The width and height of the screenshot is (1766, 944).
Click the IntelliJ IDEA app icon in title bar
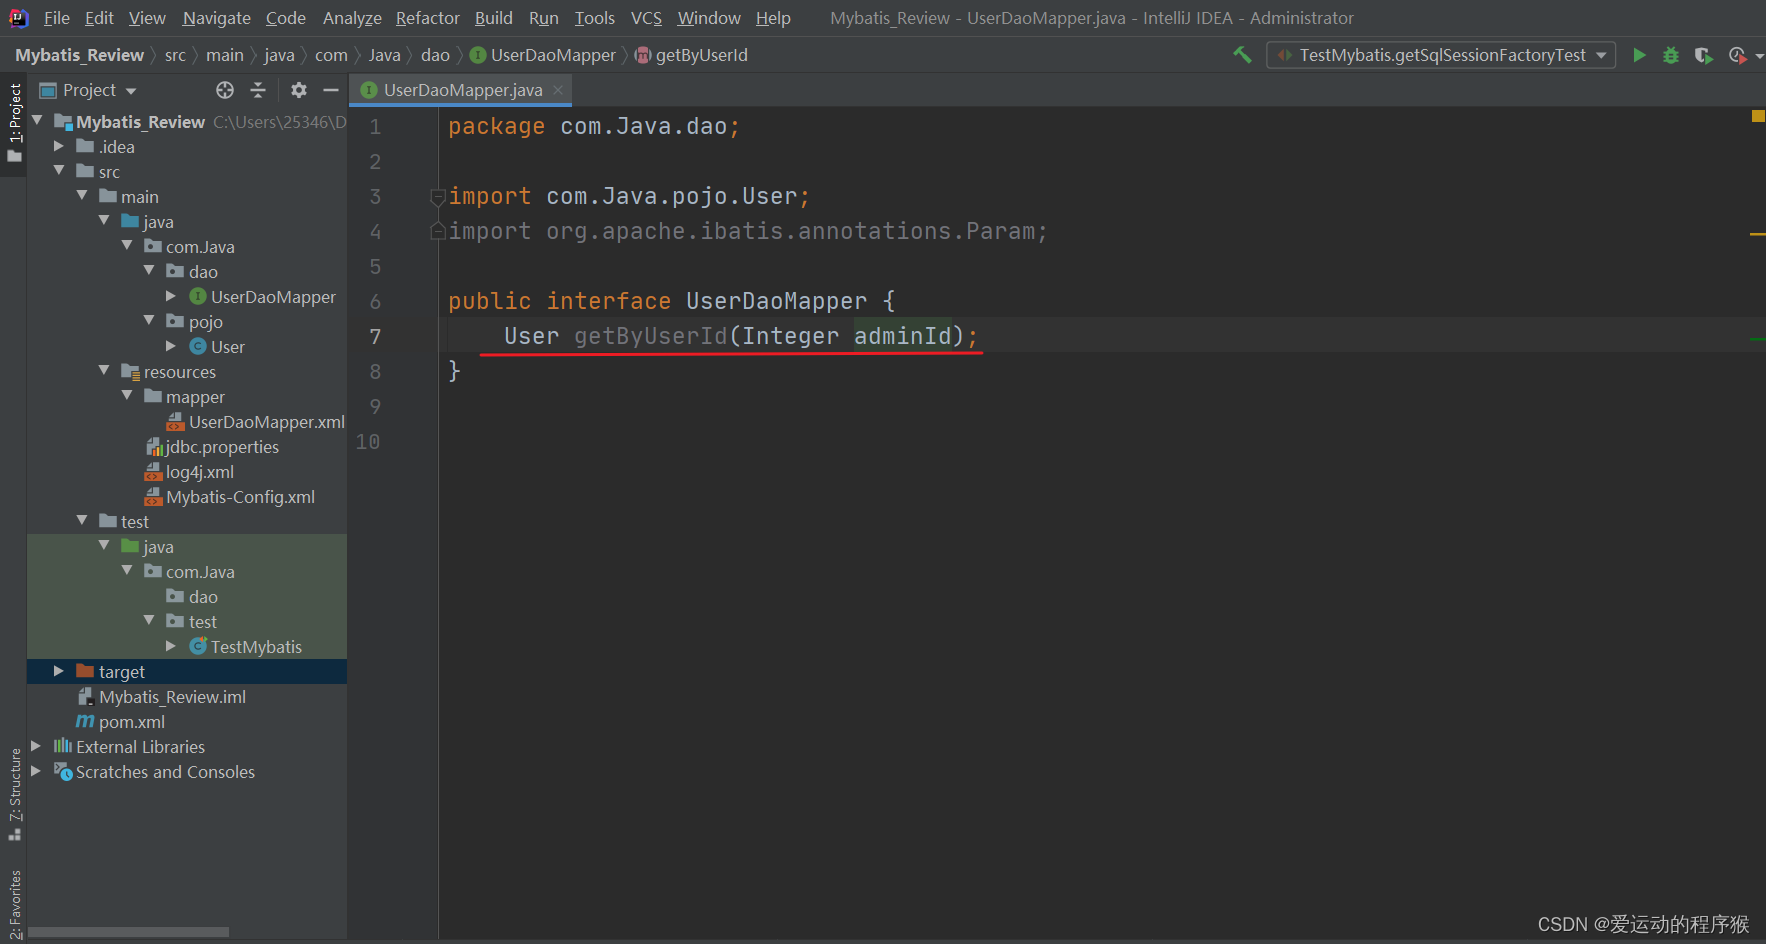[18, 18]
